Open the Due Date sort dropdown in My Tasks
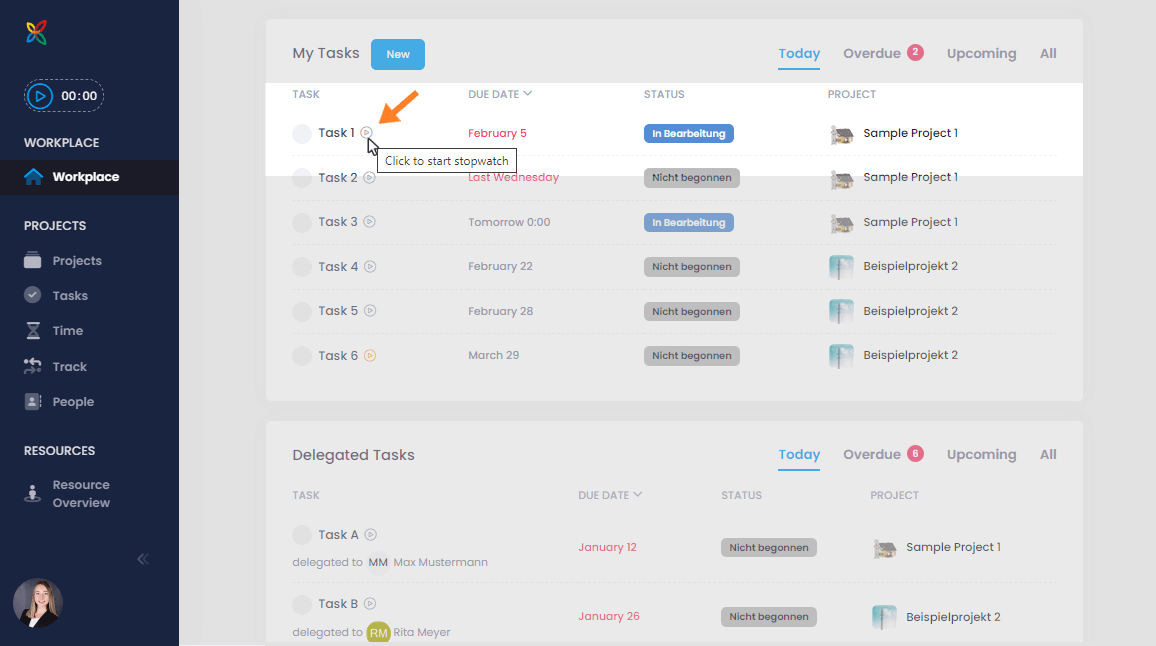Viewport: 1156px width, 646px height. [x=501, y=93]
